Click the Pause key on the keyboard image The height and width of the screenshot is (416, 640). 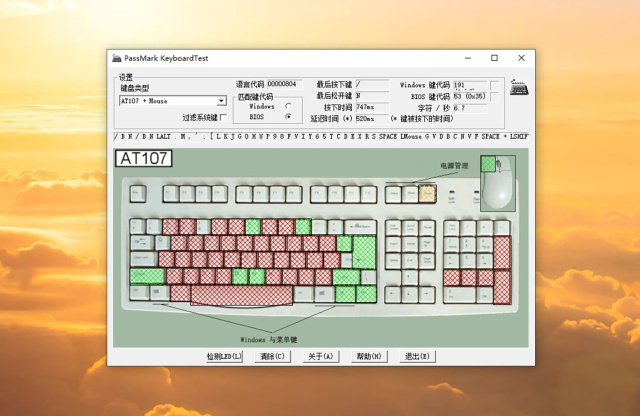click(x=427, y=227)
